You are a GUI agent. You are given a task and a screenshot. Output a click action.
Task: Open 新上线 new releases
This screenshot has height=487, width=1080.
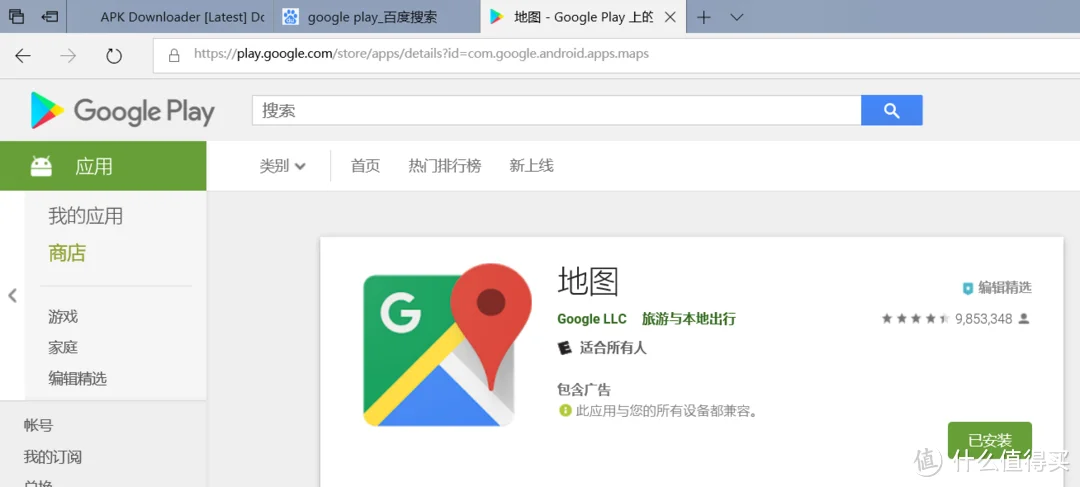point(531,166)
